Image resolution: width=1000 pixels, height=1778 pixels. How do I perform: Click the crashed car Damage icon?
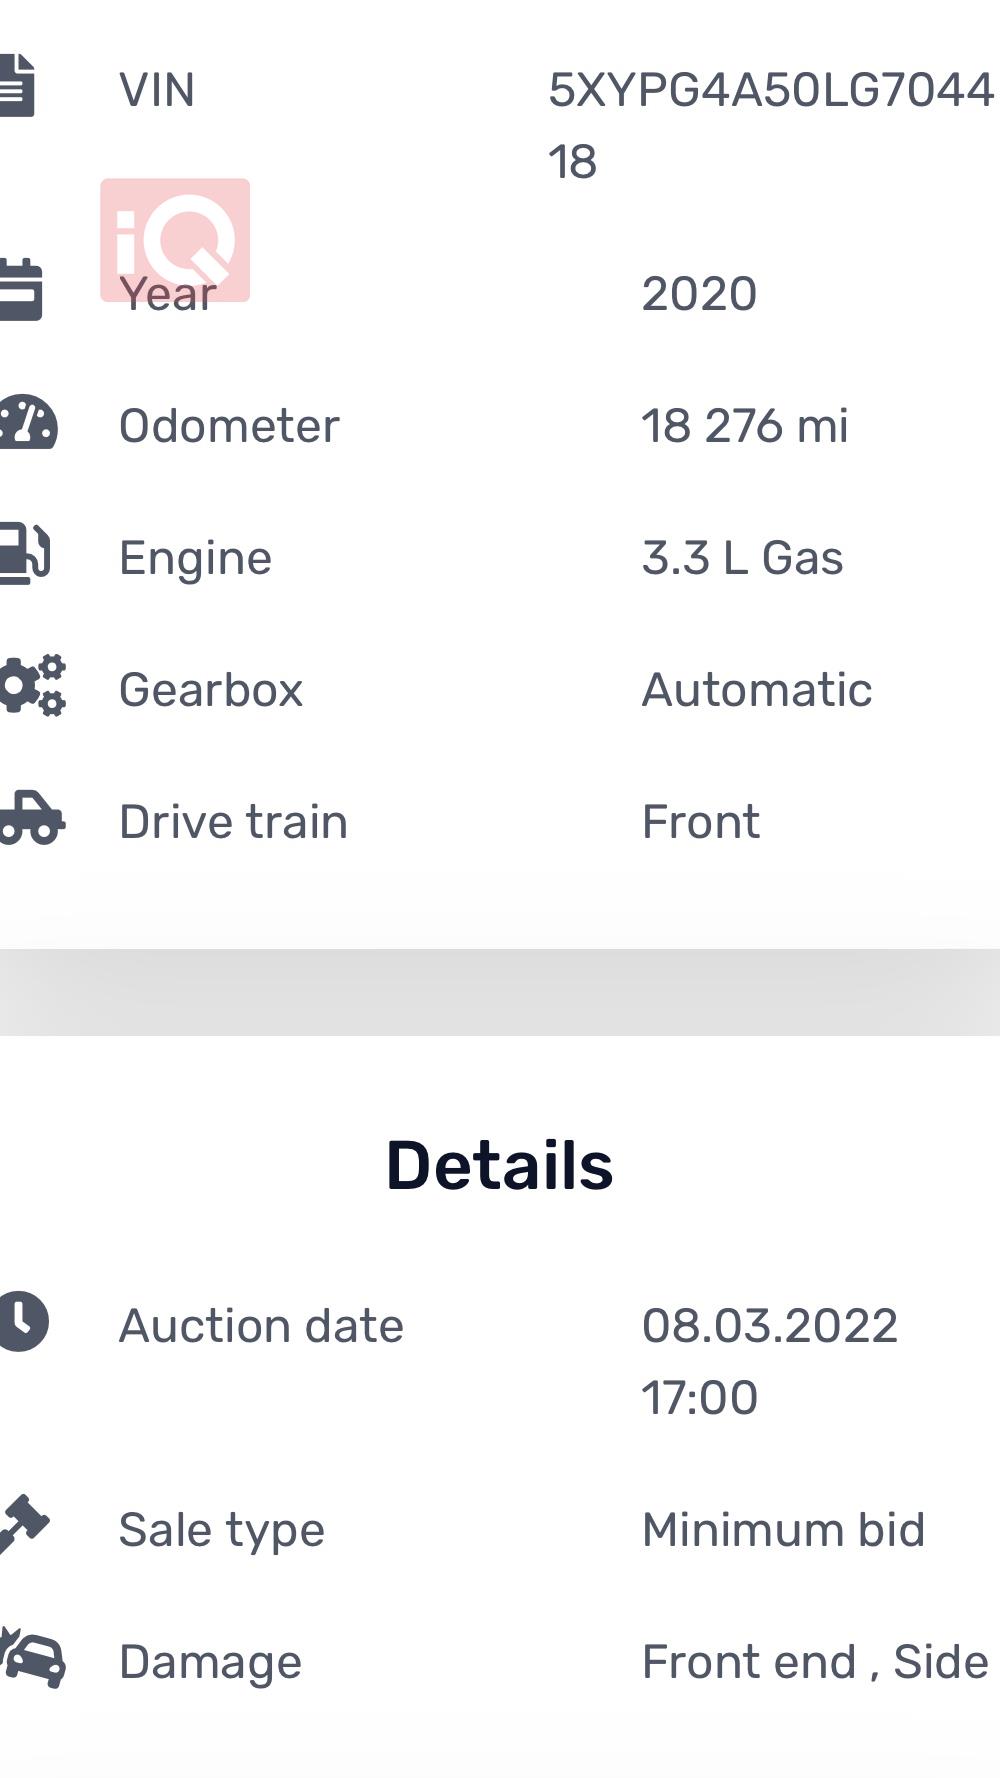pyautogui.click(x=32, y=1658)
